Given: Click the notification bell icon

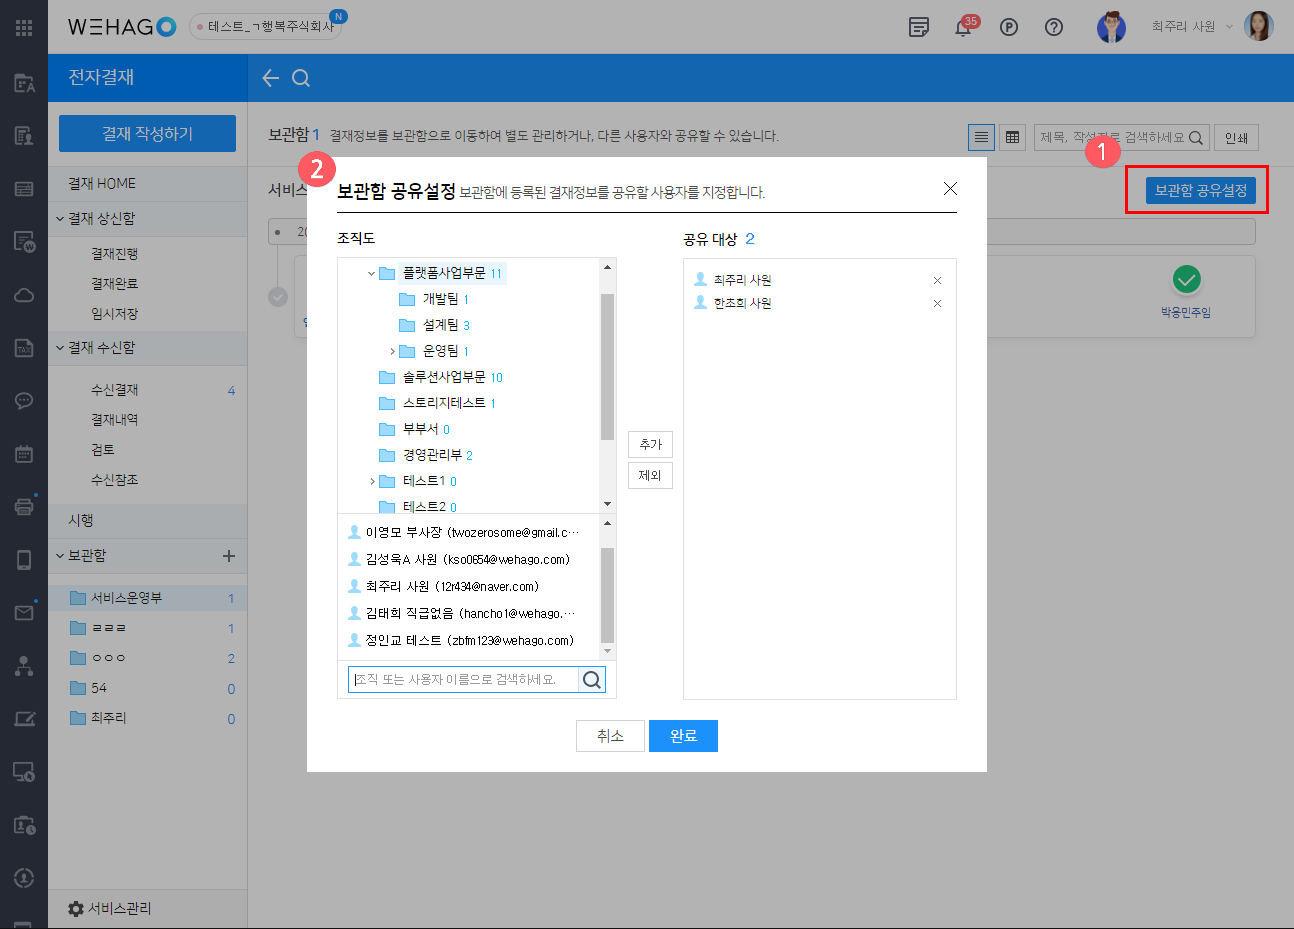Looking at the screenshot, I should pos(963,28).
